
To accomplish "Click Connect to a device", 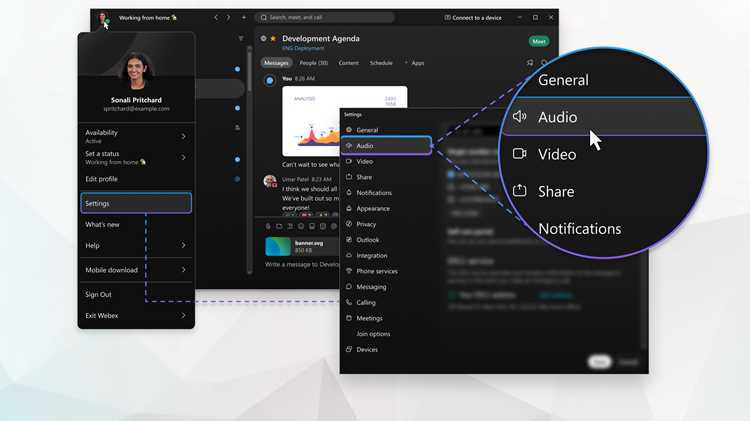I will (x=473, y=18).
